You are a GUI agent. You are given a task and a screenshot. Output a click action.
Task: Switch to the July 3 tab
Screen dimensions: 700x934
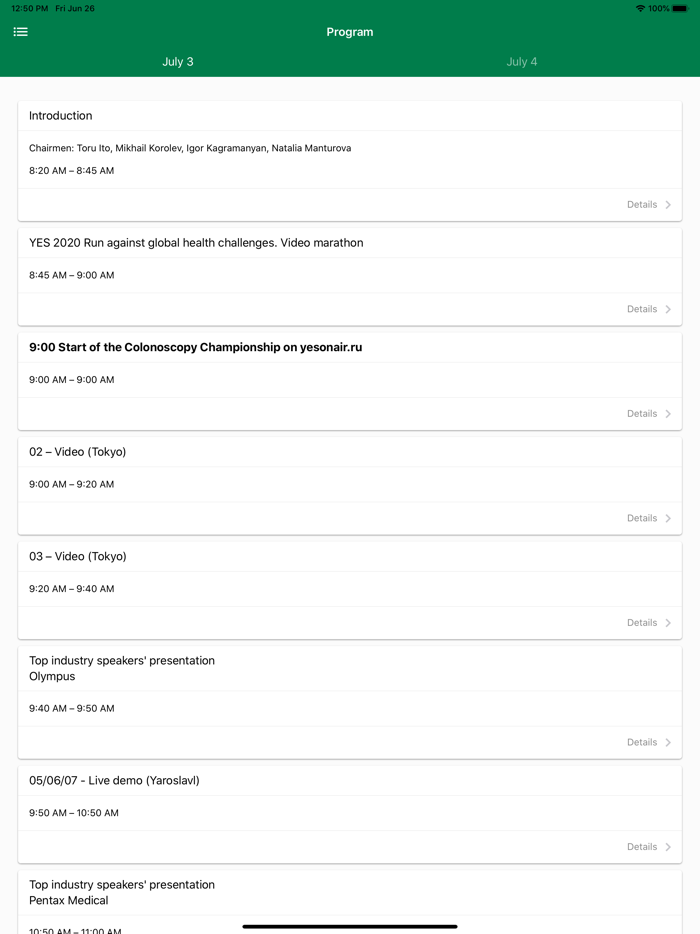[178, 62]
